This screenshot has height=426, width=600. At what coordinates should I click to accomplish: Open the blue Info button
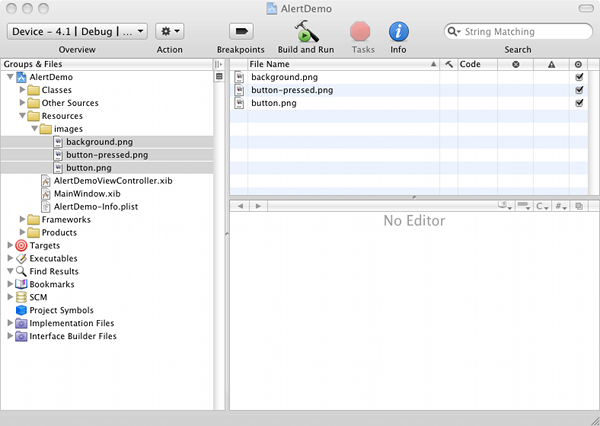pyautogui.click(x=398, y=32)
